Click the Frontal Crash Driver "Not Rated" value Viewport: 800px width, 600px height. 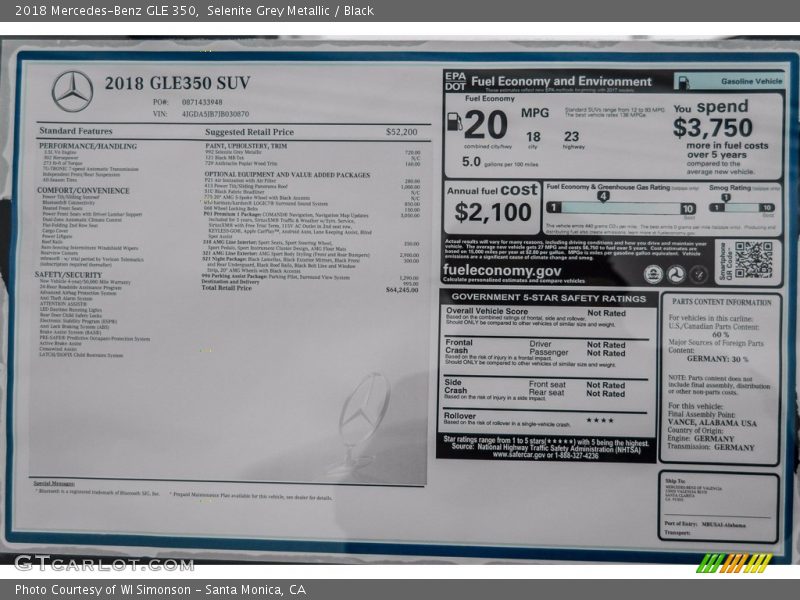pyautogui.click(x=606, y=345)
